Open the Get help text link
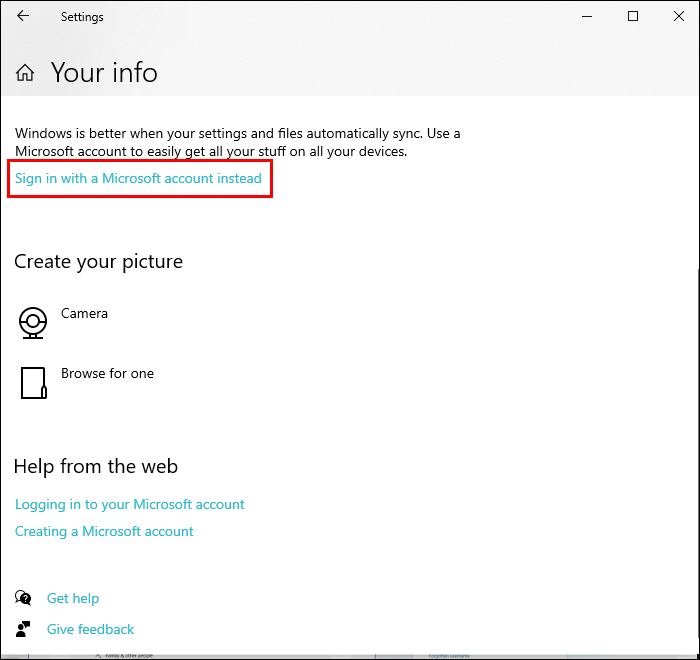Viewport: 700px width, 660px height. tap(73, 598)
